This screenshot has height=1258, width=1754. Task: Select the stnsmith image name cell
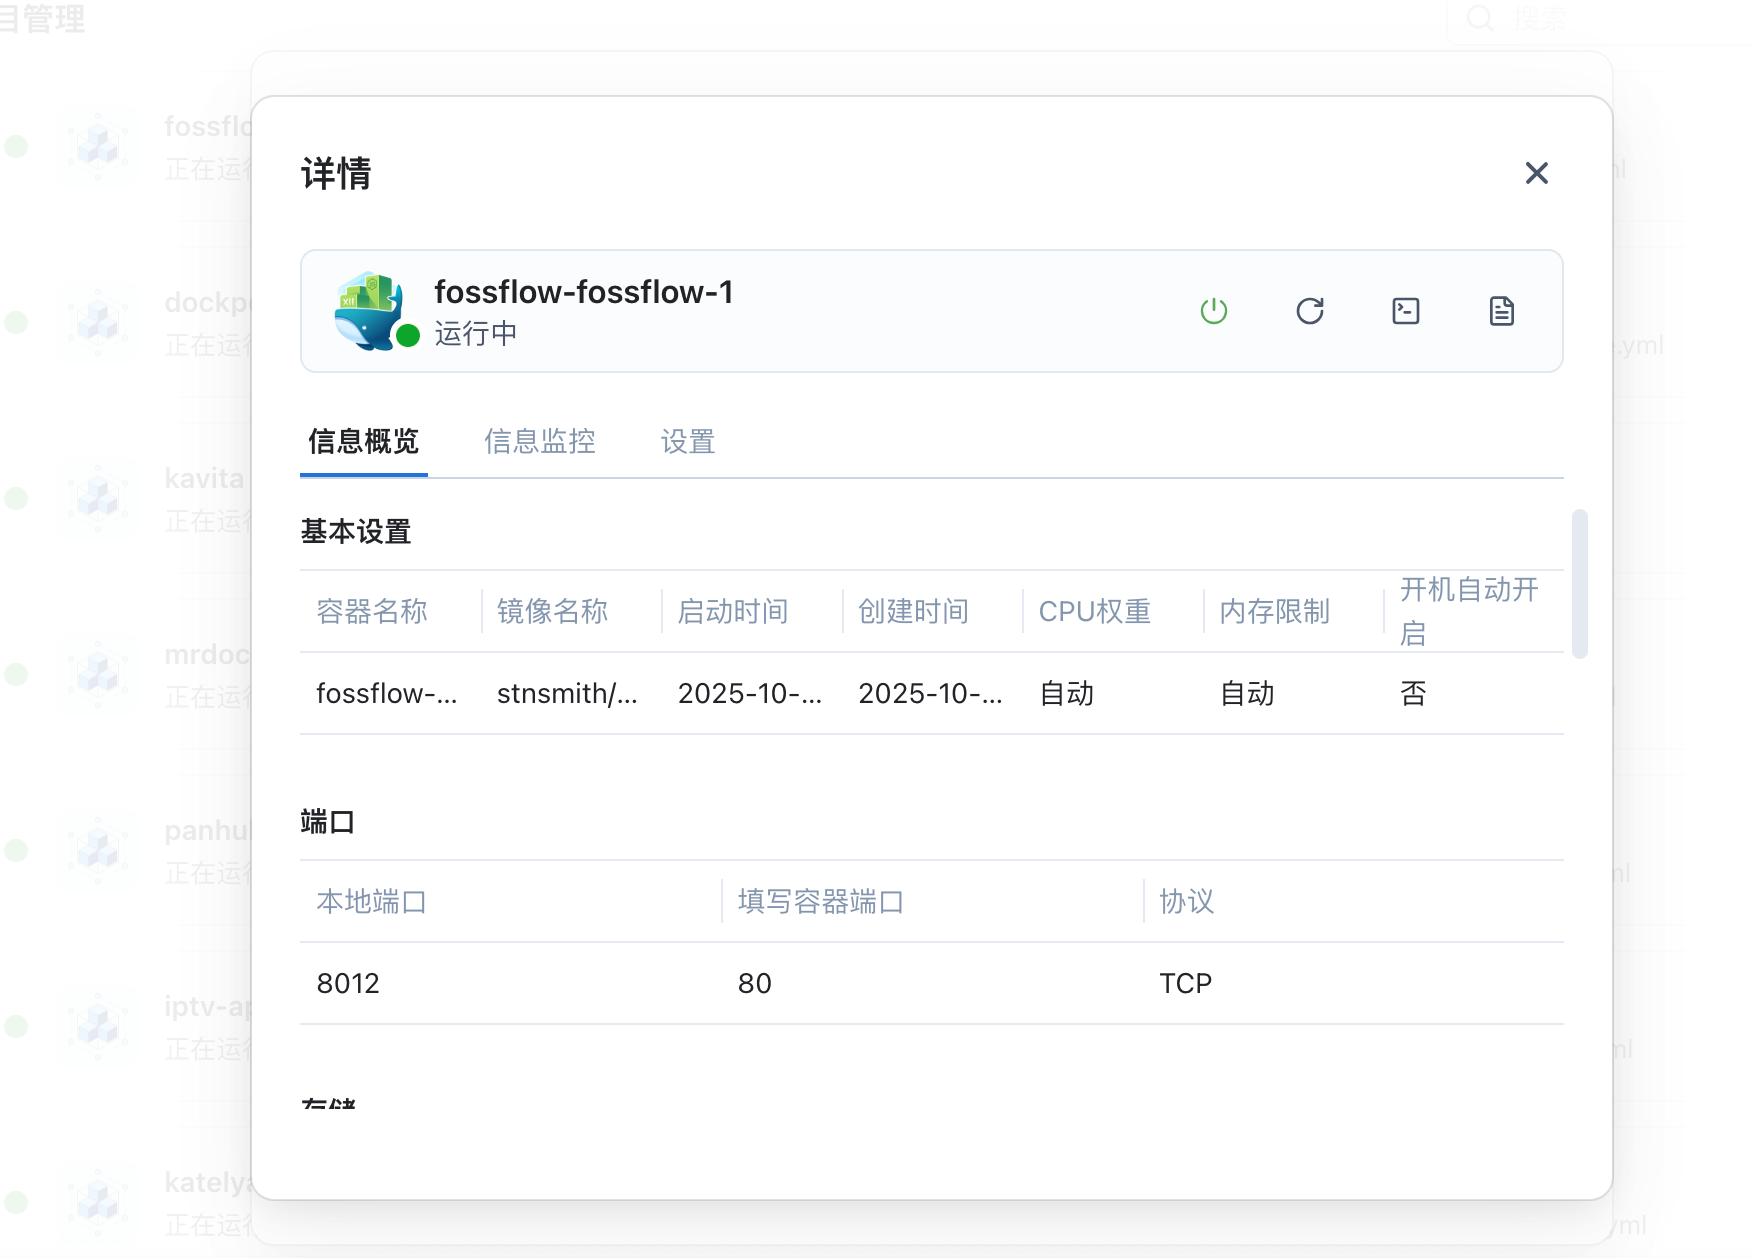tap(566, 693)
